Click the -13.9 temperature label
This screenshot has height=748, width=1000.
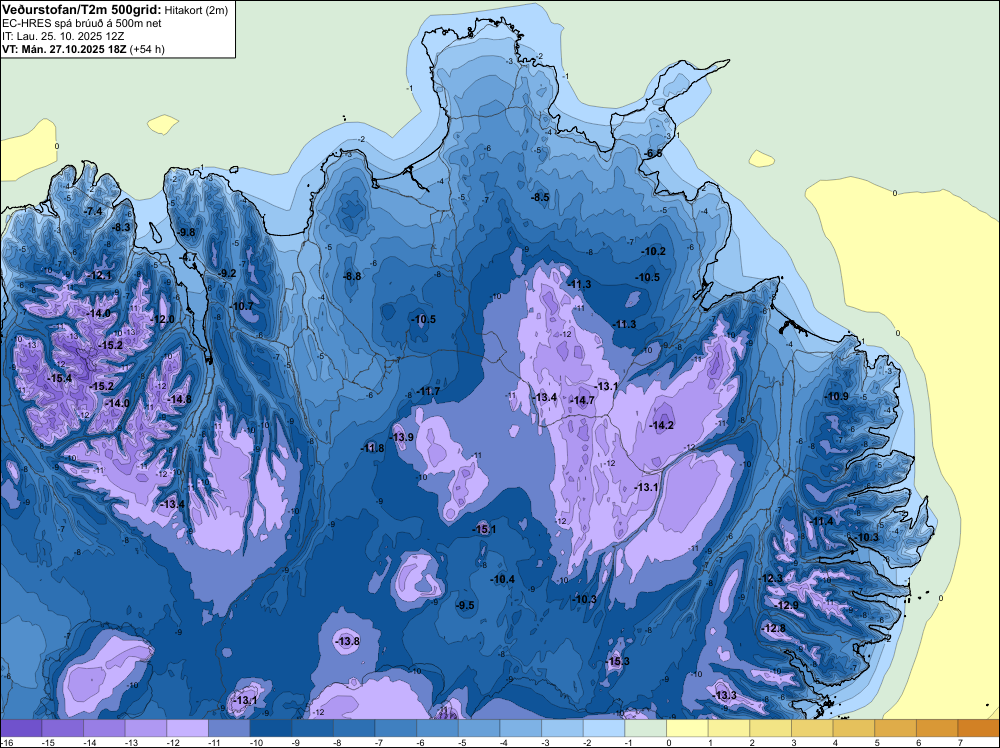402,437
